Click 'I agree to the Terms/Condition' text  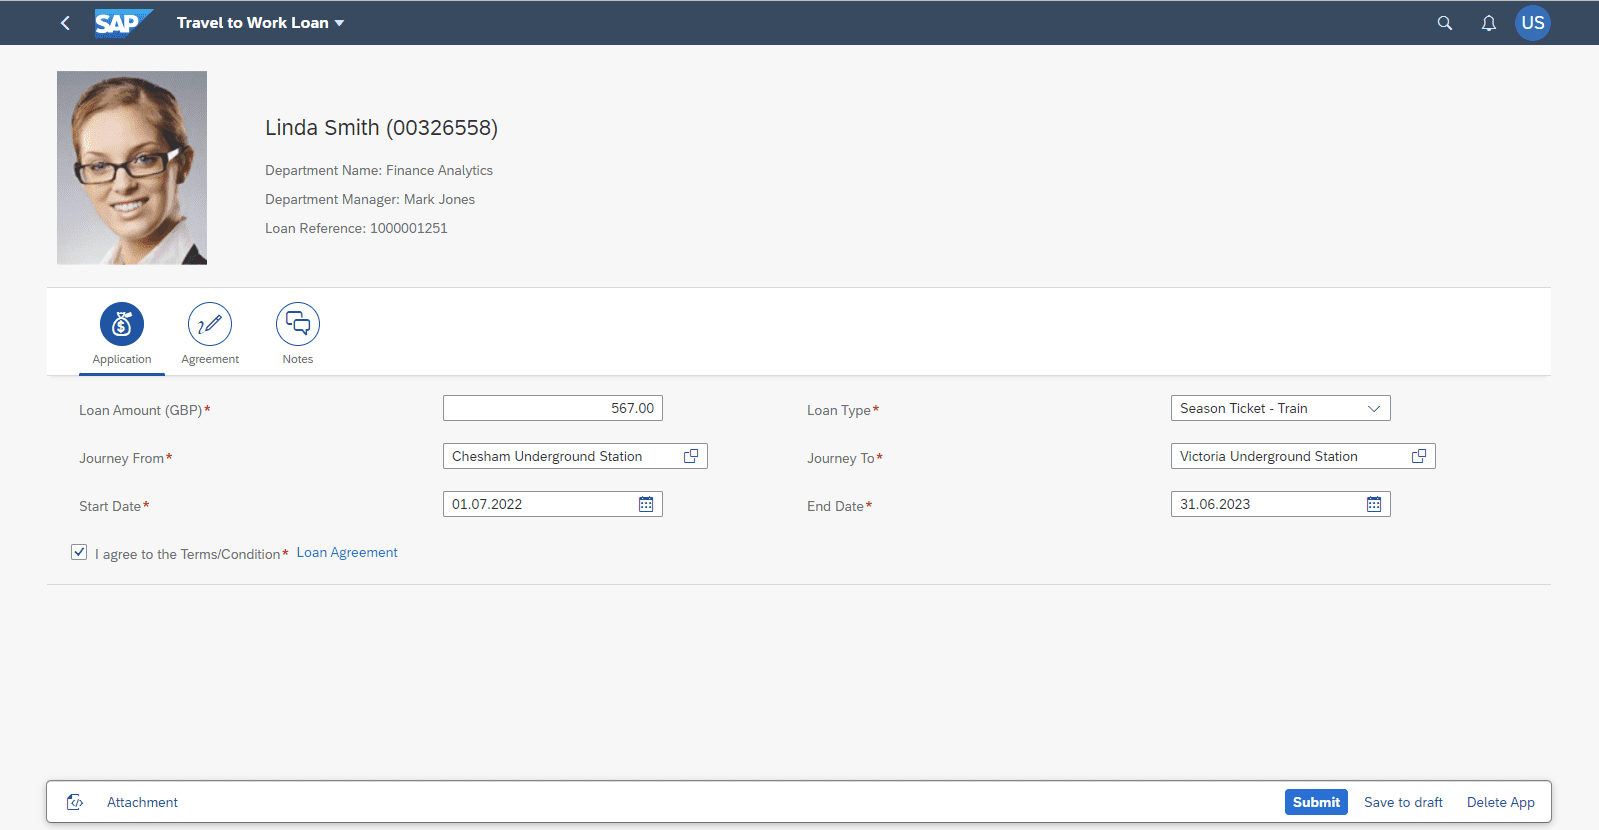[188, 554]
